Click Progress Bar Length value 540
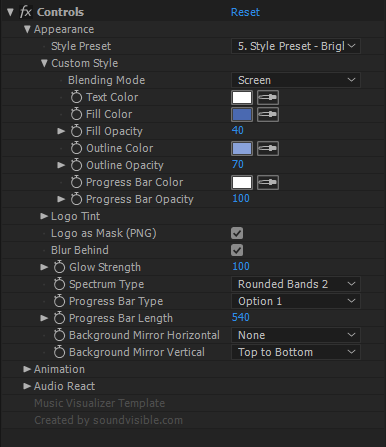 pos(241,318)
